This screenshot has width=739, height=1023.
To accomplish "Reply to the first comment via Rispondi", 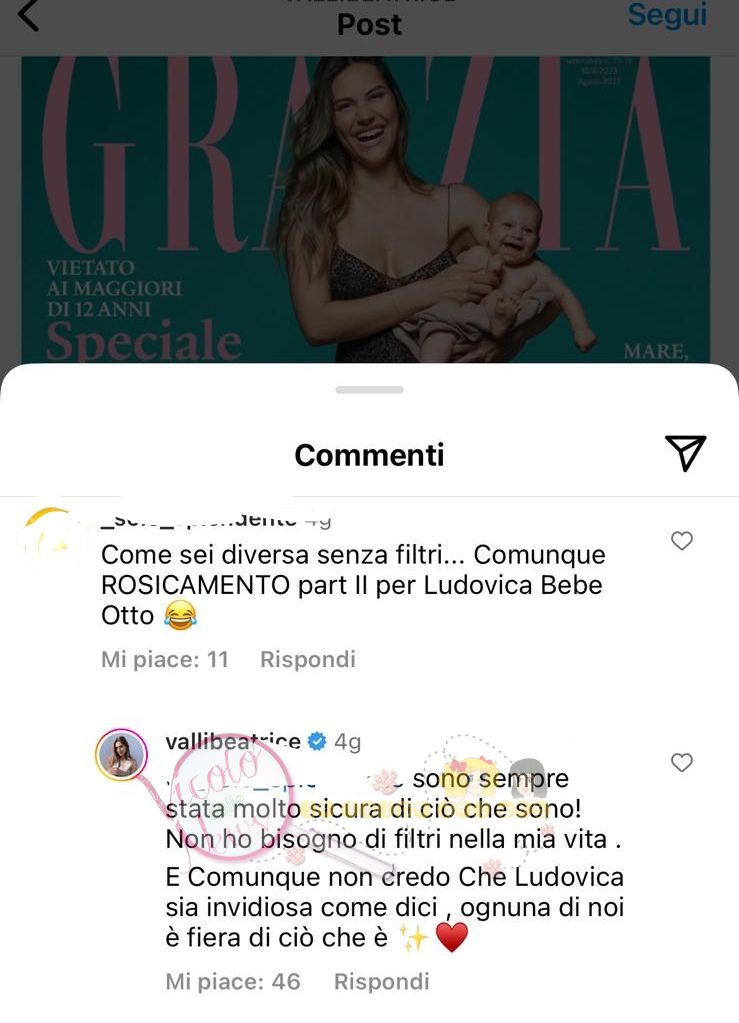I will point(308,659).
